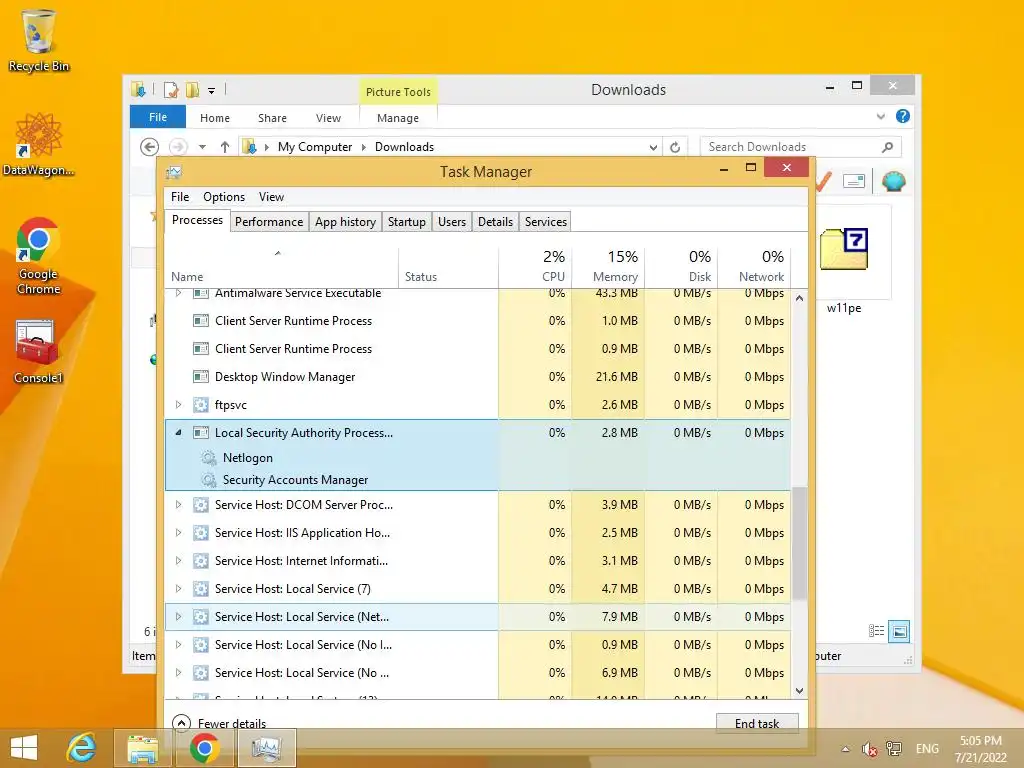Click the End task button
The width and height of the screenshot is (1024, 768).
757,723
